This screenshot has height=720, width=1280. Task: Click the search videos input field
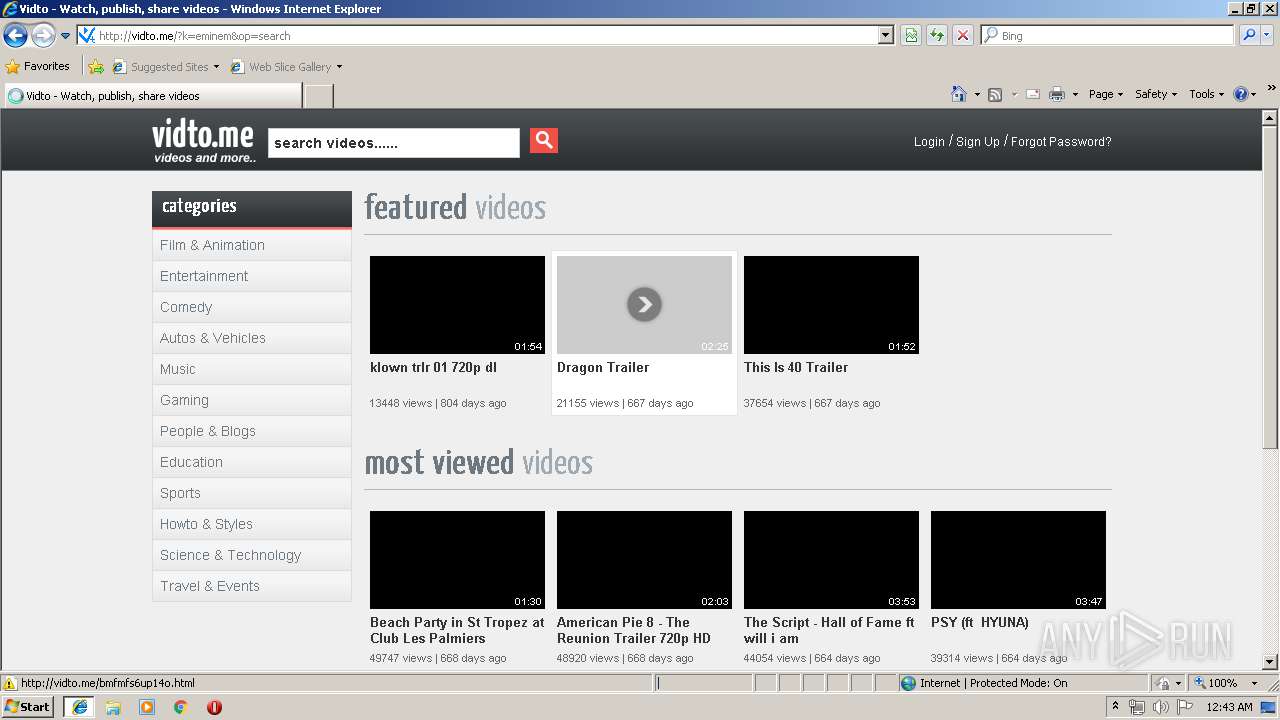394,142
